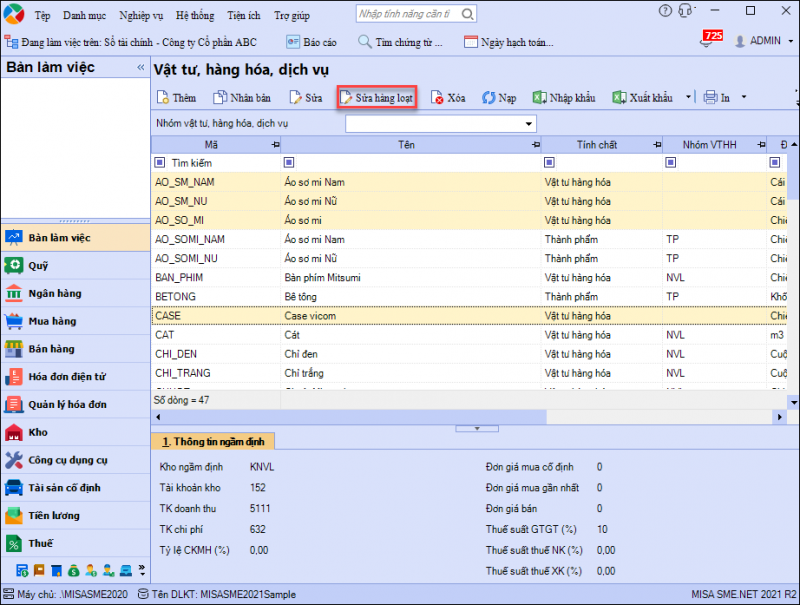Select the Thông tin ngầm định tab
The image size is (800, 605).
point(212,441)
